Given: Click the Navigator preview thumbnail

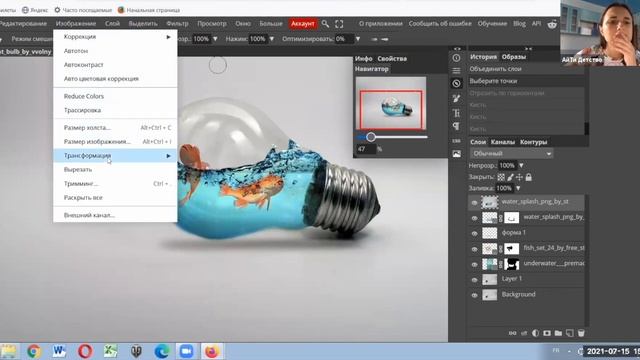Looking at the screenshot, I should click(391, 103).
